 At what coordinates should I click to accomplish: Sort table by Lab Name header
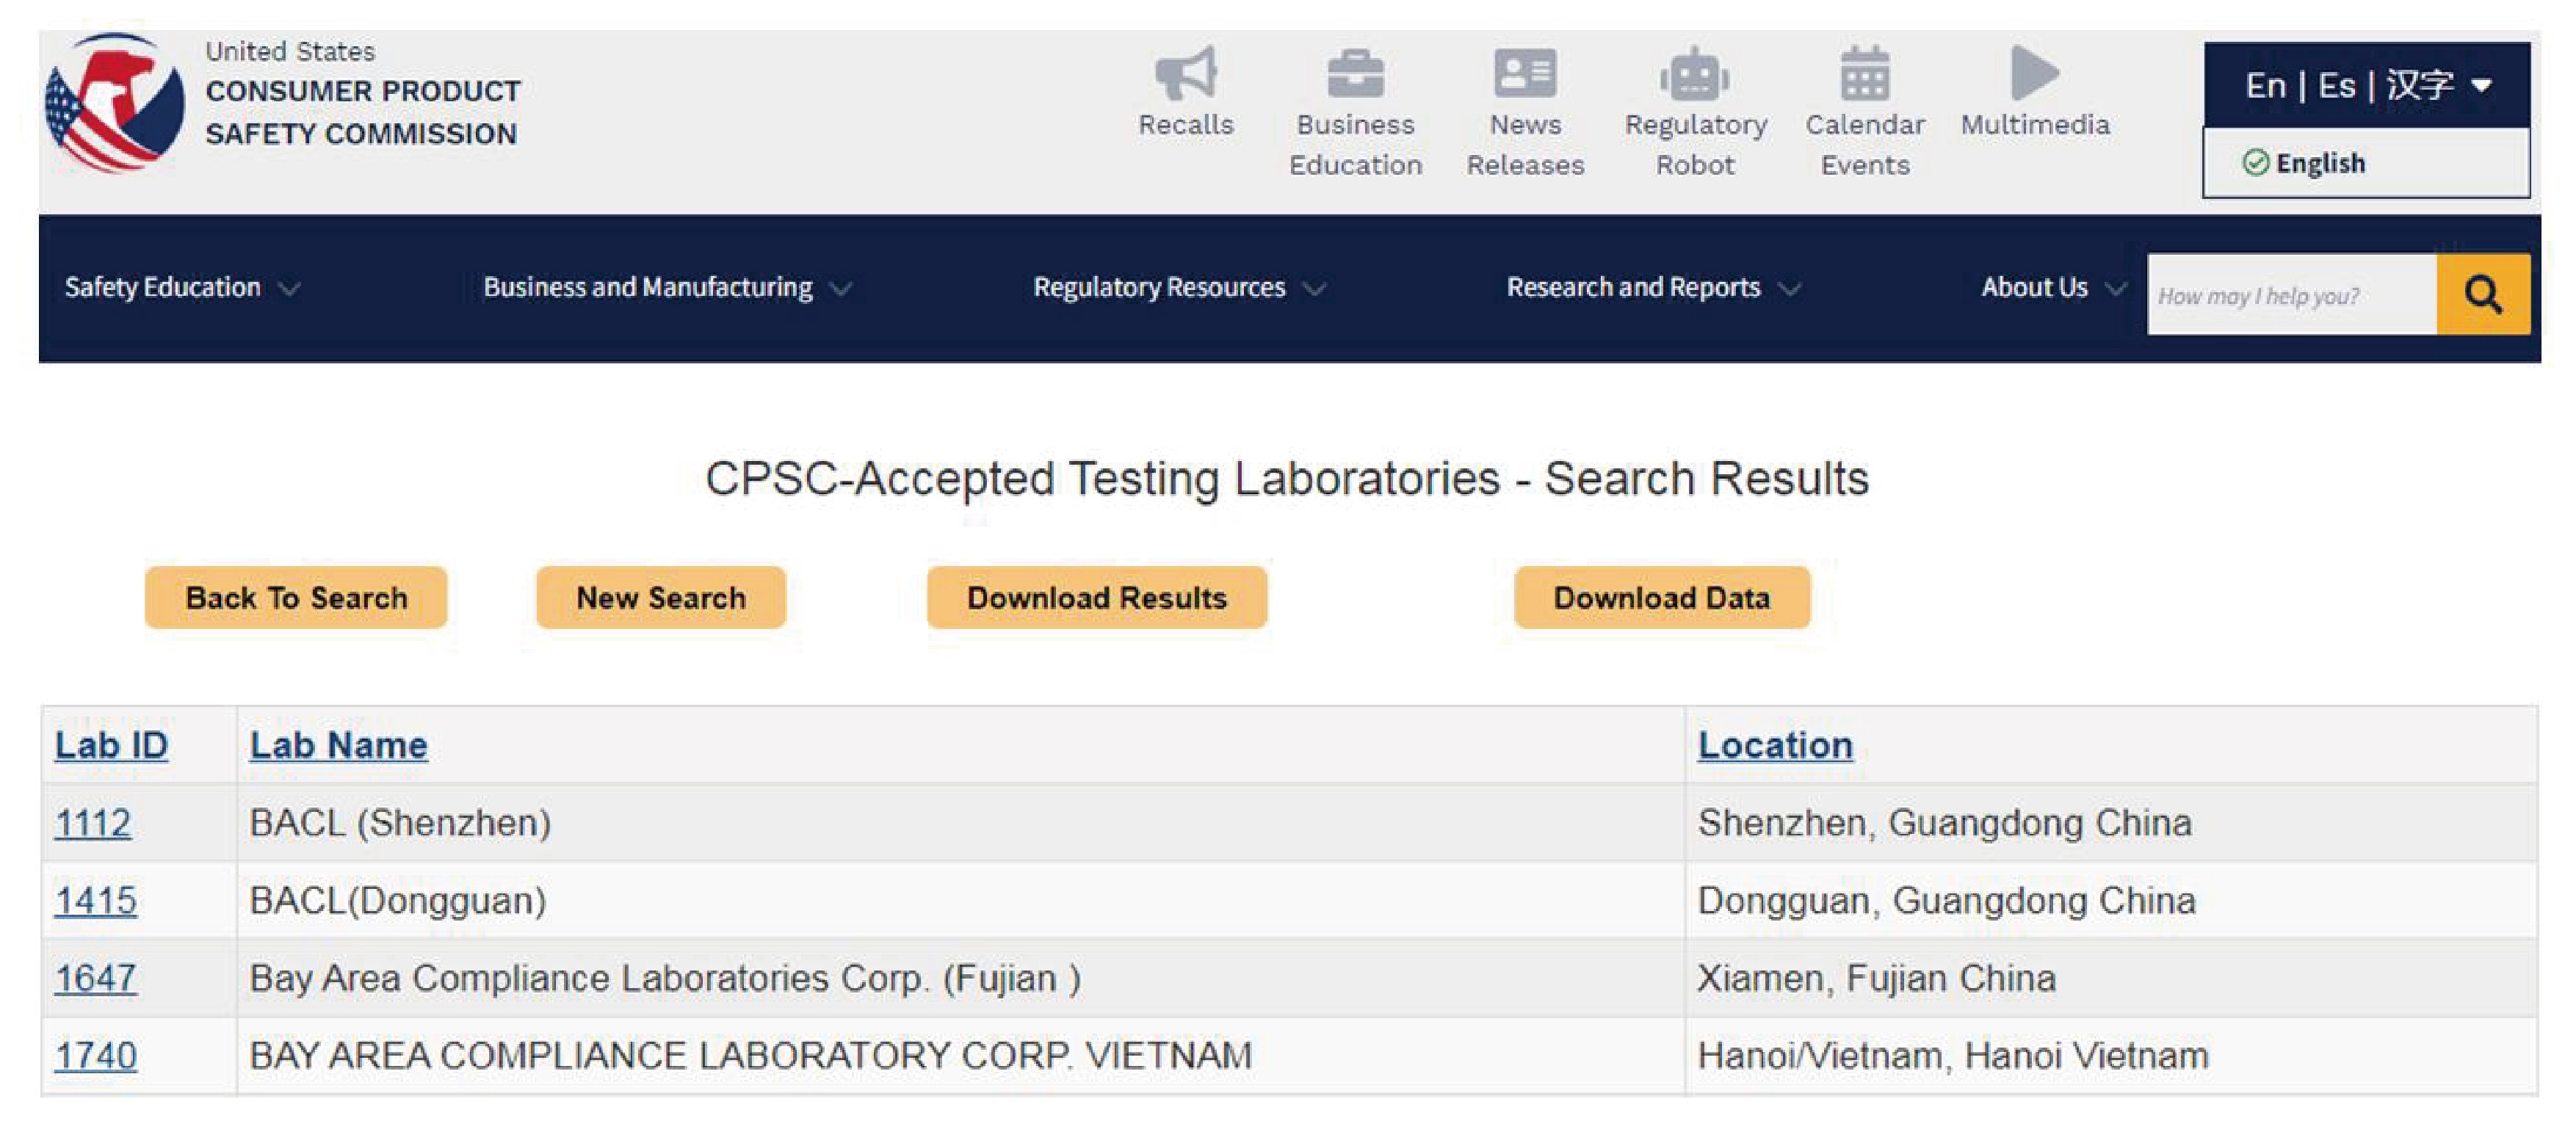point(338,745)
